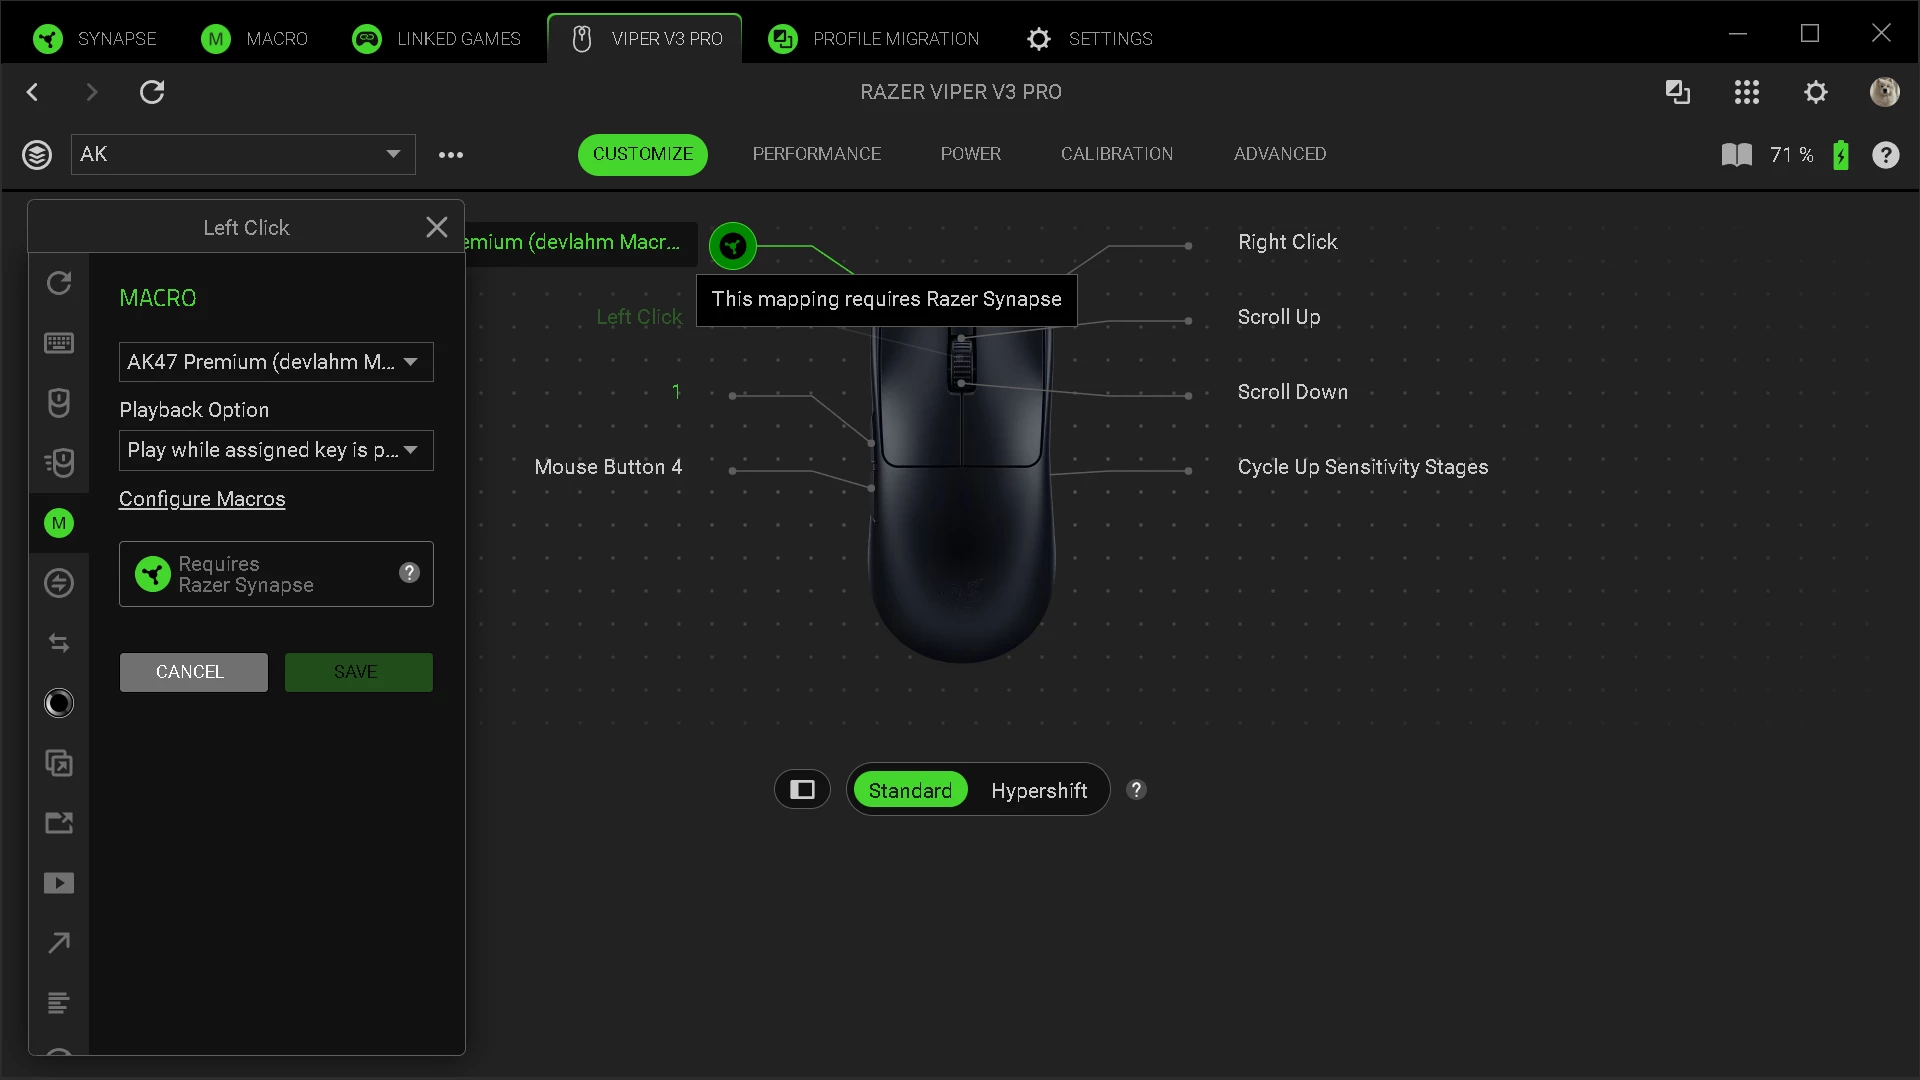Open the PERFORMANCE tab
1920x1080 pixels.
[x=816, y=154]
